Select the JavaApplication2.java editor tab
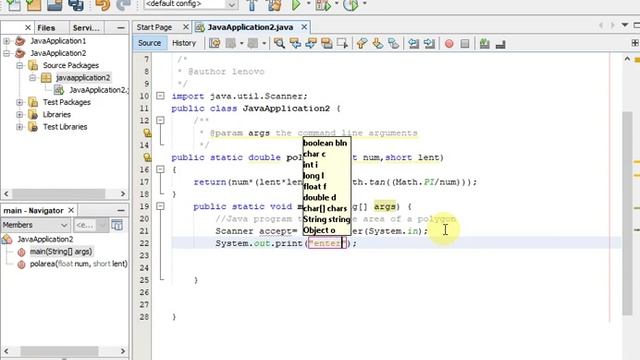 point(250,27)
